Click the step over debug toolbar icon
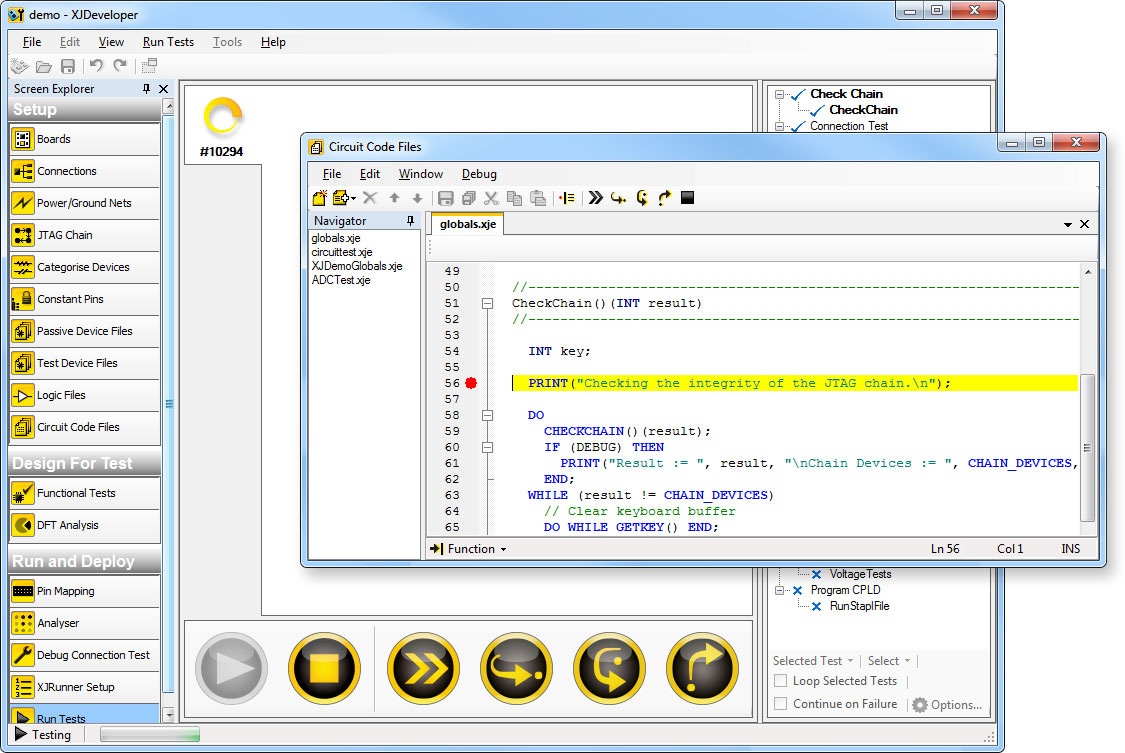 point(618,198)
